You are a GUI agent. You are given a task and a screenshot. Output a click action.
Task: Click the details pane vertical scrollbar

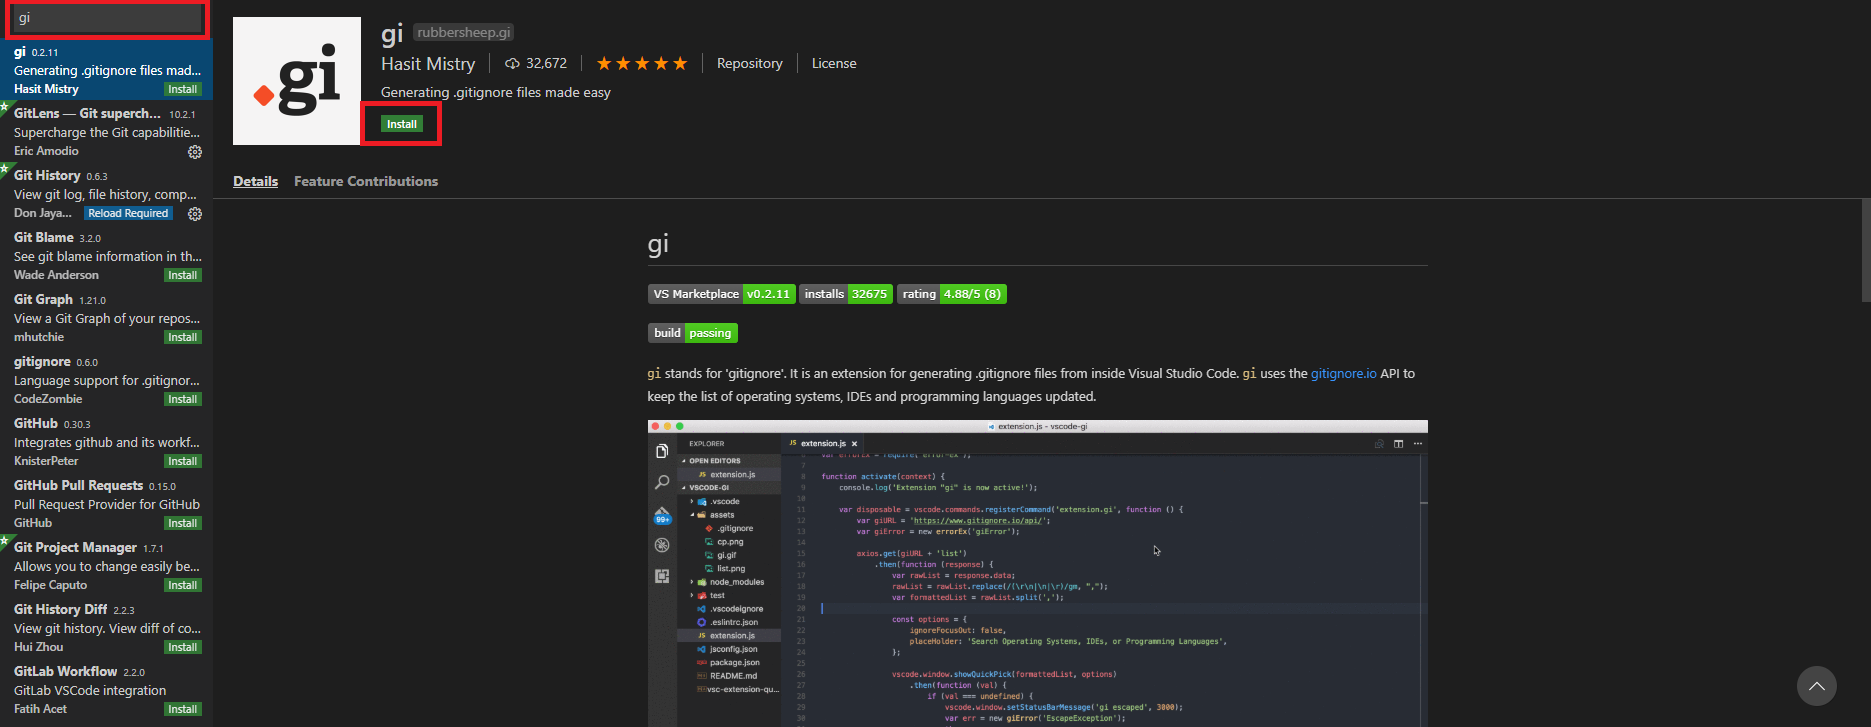[1866, 250]
